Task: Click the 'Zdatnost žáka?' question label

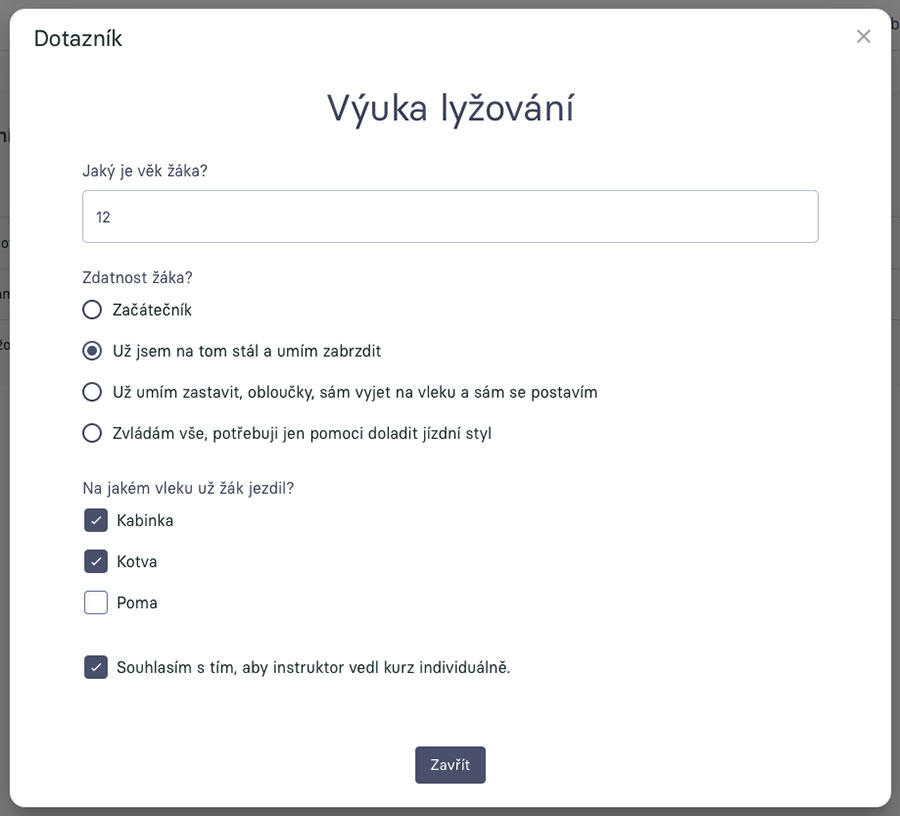Action: point(137,277)
